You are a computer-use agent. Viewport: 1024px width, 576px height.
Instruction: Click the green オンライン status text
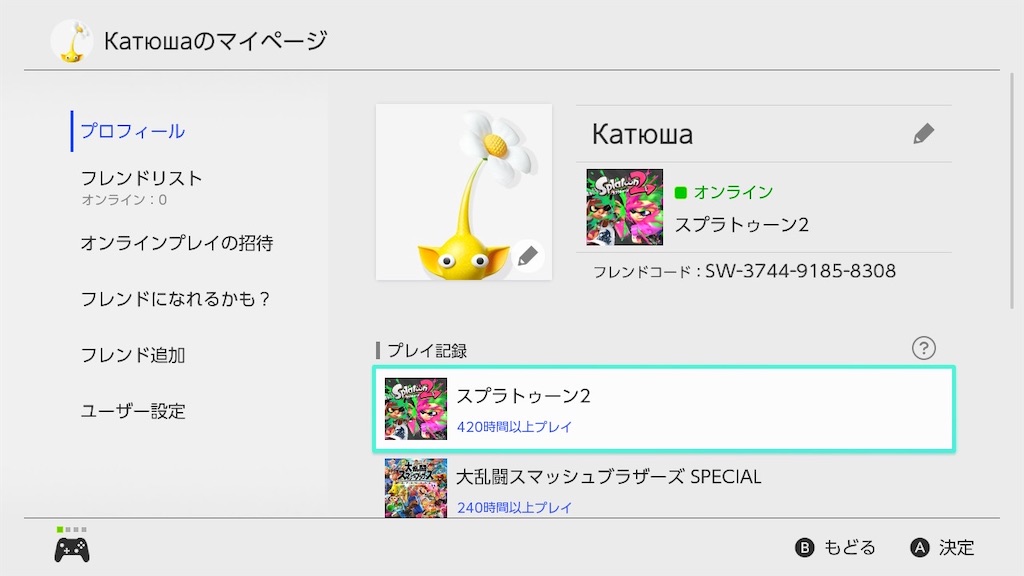click(x=733, y=192)
